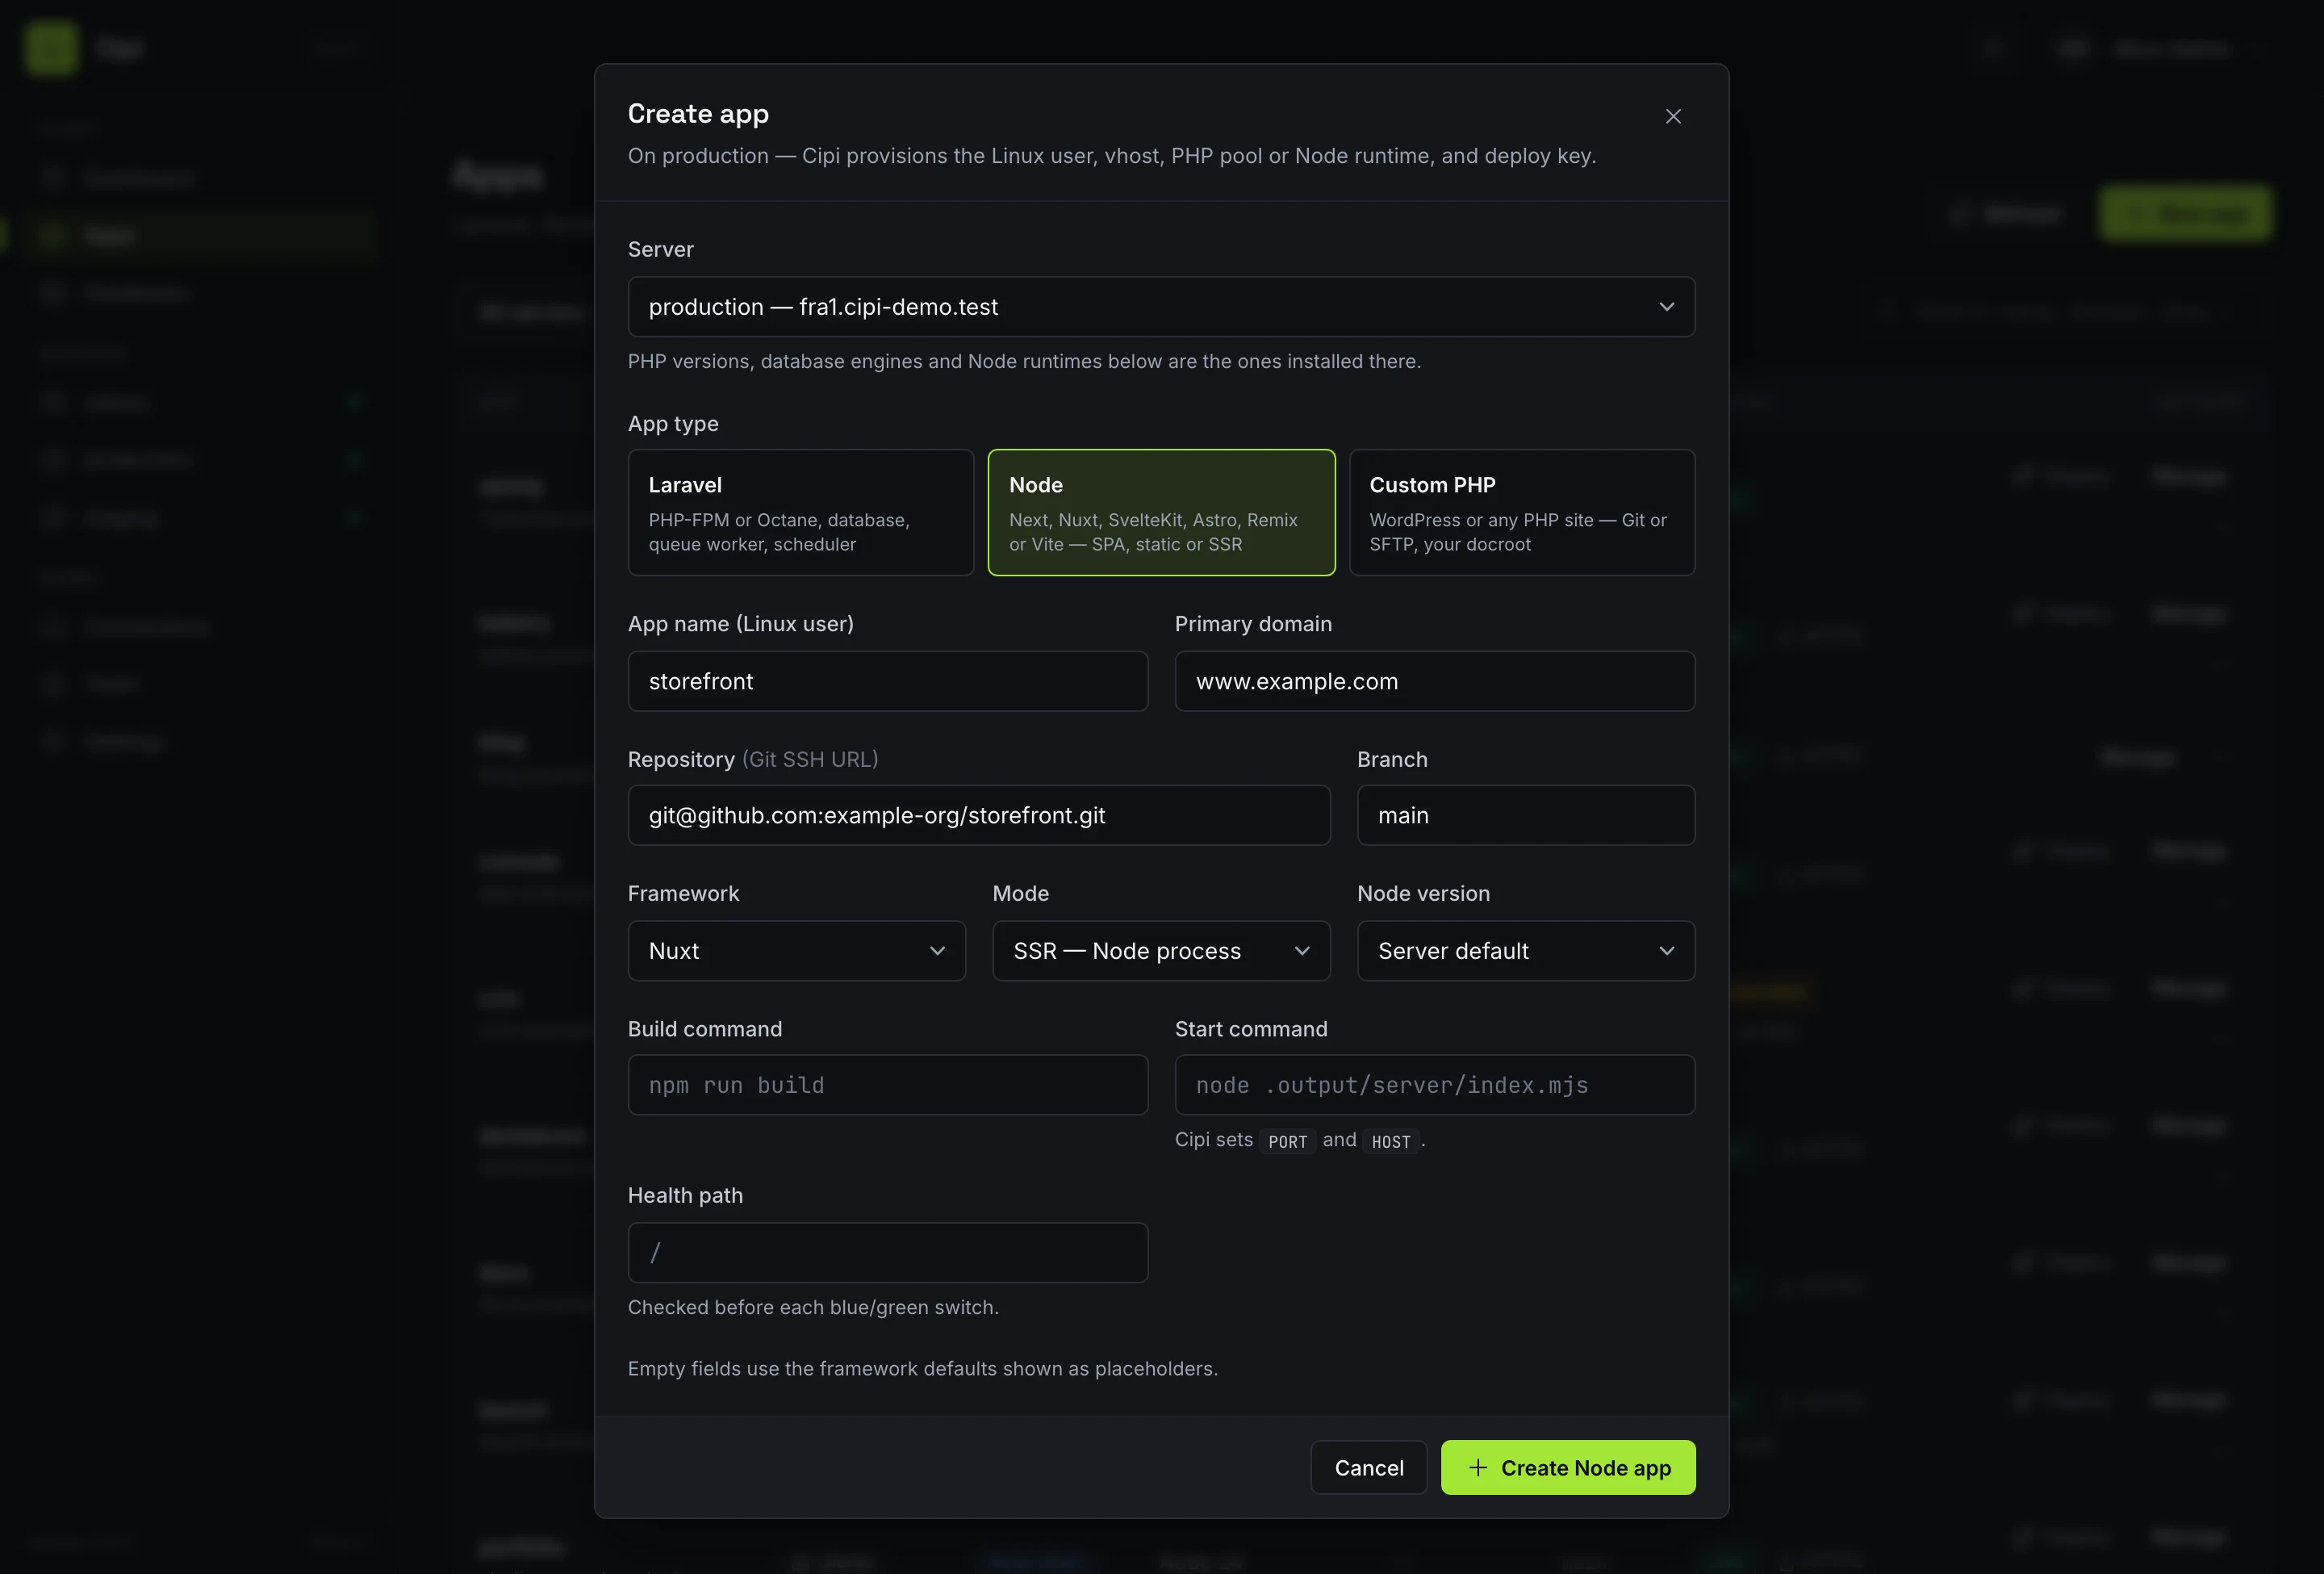2324x1574 pixels.
Task: Select Node app type card
Action: pos(1161,512)
